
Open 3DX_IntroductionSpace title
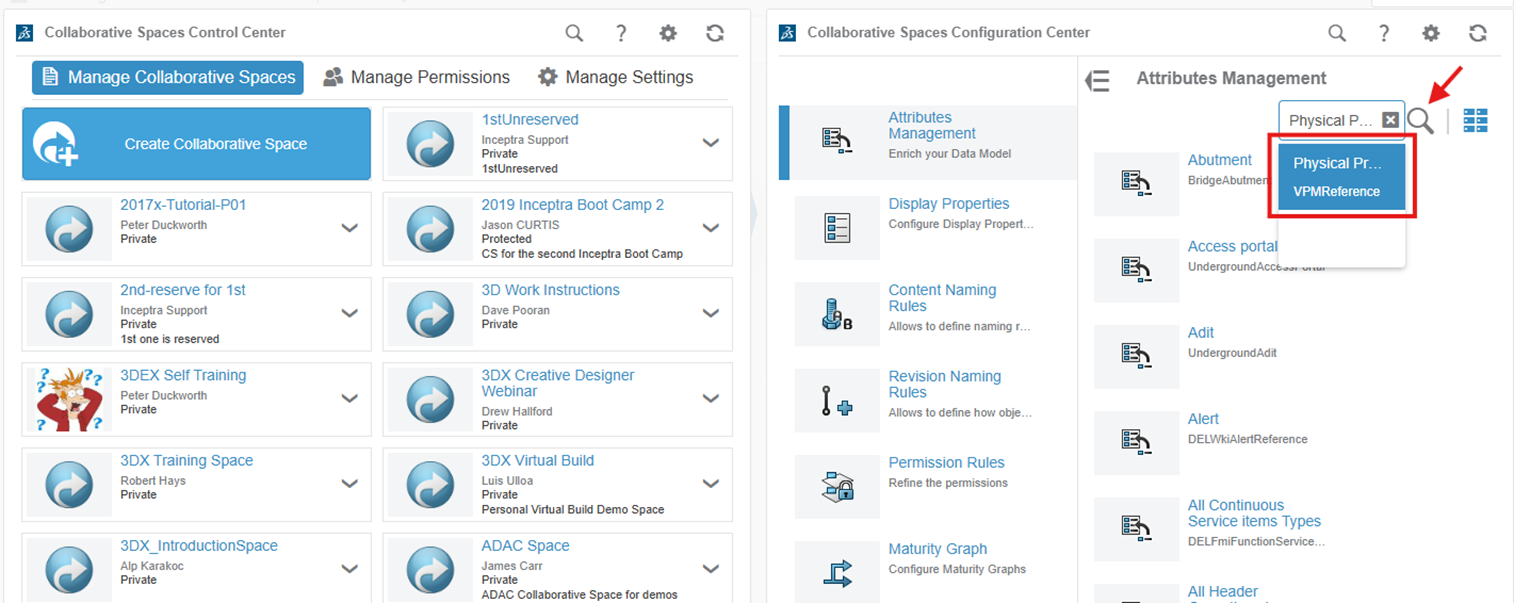click(x=199, y=546)
